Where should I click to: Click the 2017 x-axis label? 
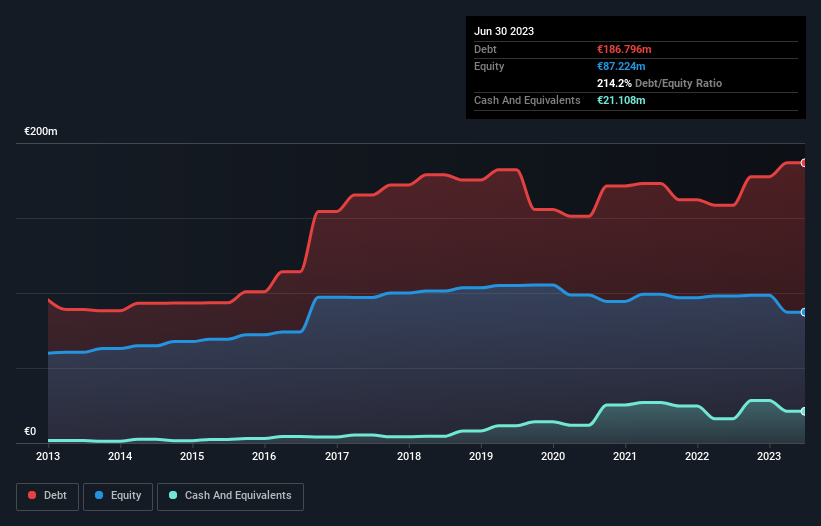tap(337, 456)
